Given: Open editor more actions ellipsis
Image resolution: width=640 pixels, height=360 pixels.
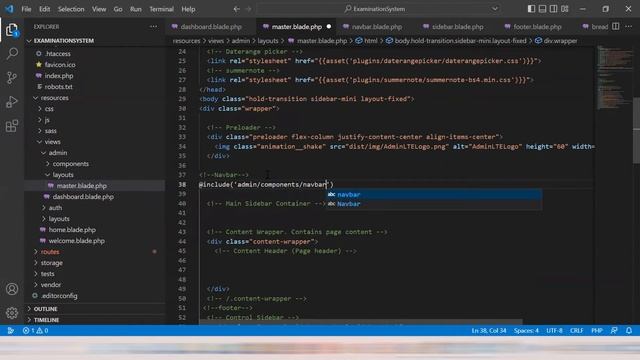Looking at the screenshot, I should click(x=629, y=27).
